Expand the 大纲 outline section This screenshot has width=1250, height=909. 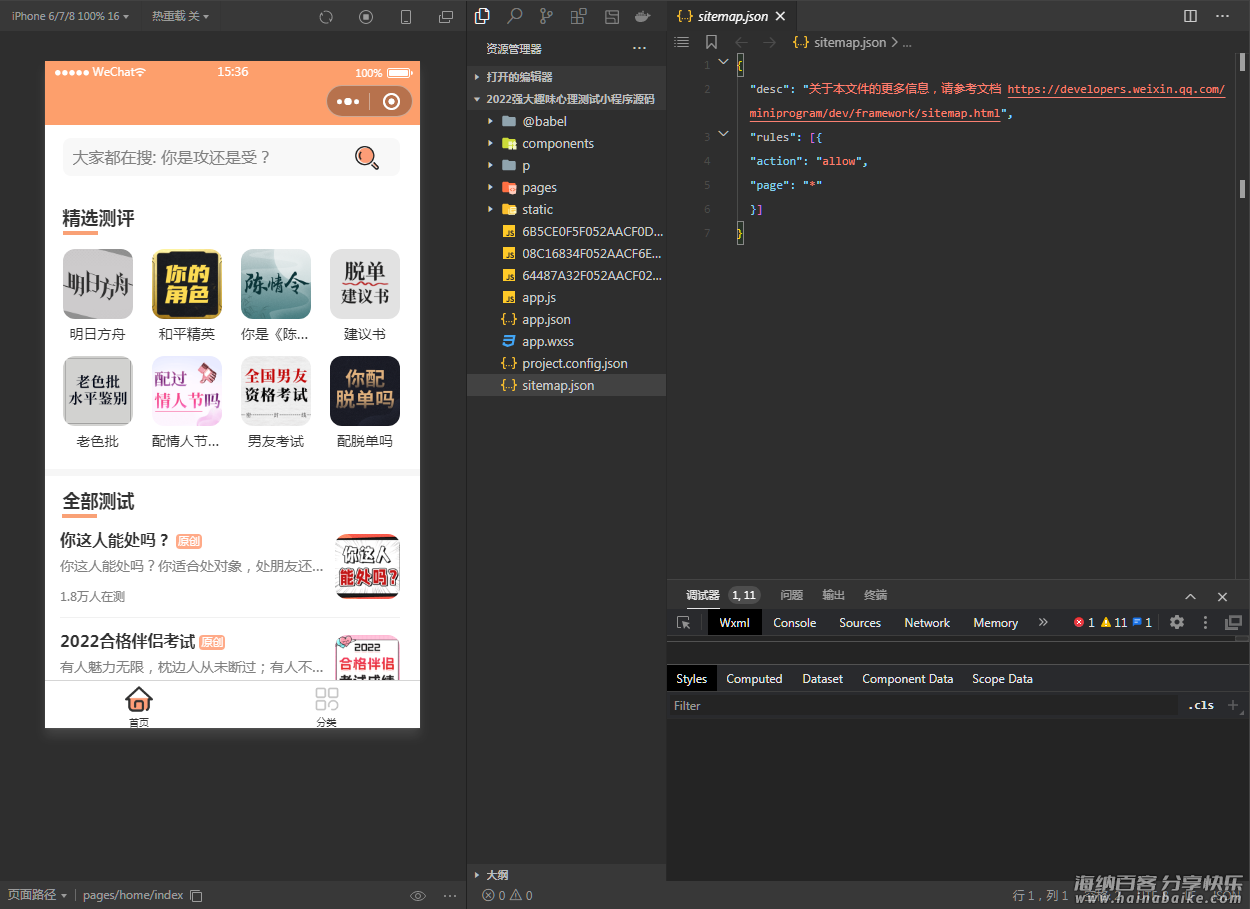coord(566,874)
